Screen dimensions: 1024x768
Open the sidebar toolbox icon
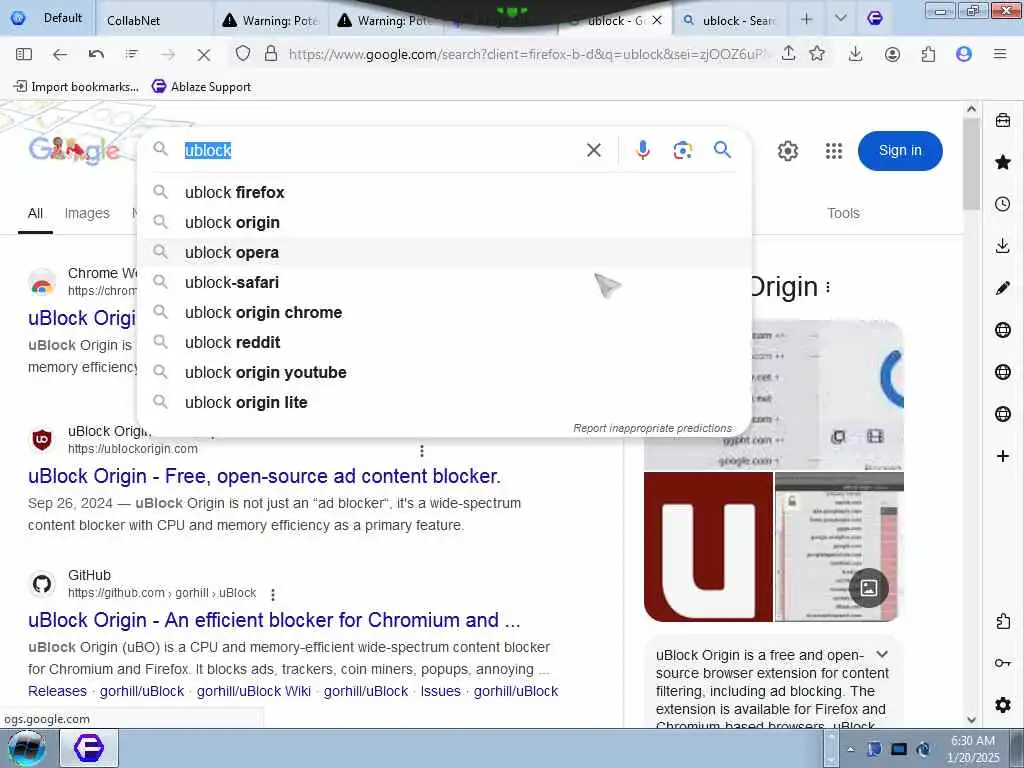pyautogui.click(x=1003, y=120)
